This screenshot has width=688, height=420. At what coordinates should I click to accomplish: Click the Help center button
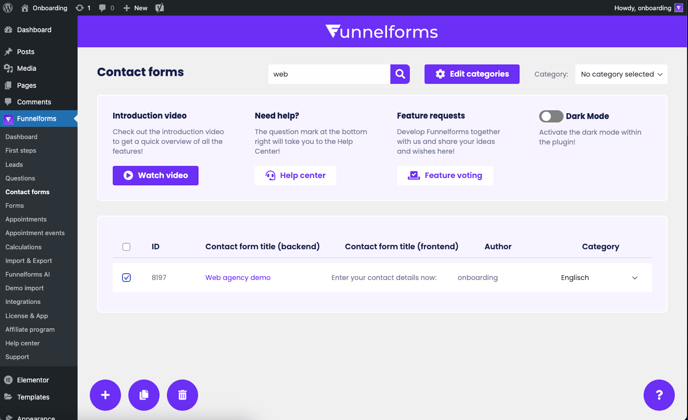point(295,176)
